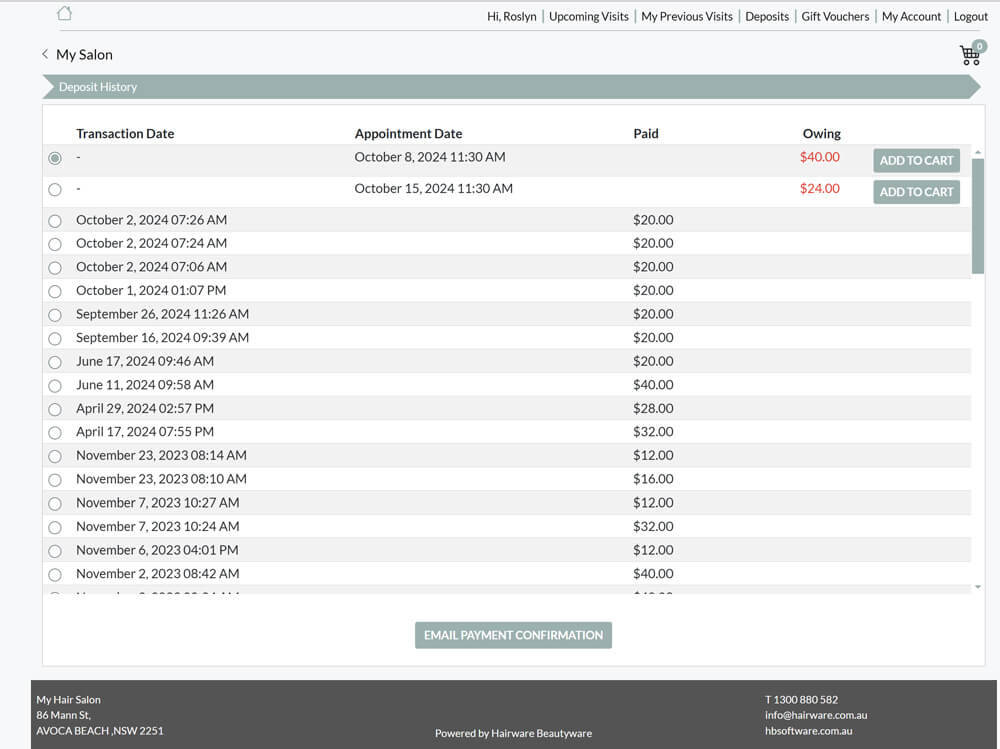Open the info@hairware.com.au email link
Image resolution: width=1000 pixels, height=749 pixels.
(x=815, y=715)
